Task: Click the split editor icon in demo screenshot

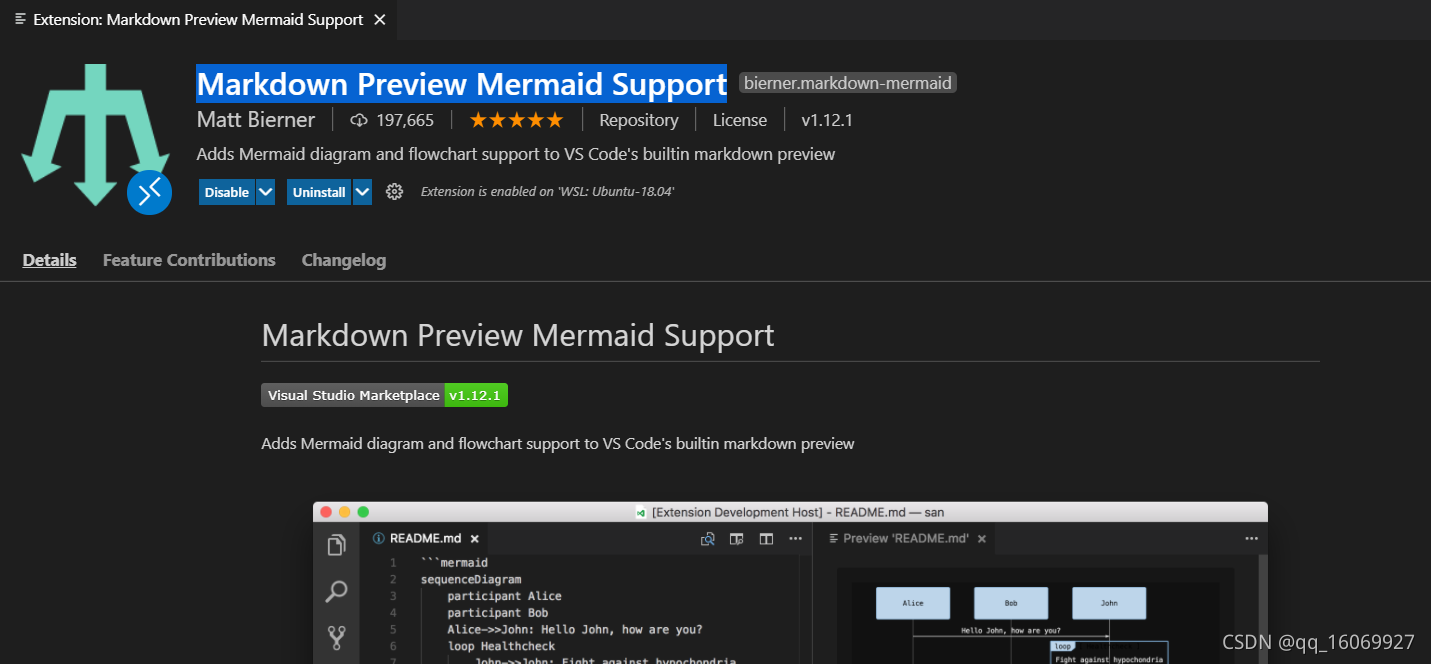Action: coord(766,538)
